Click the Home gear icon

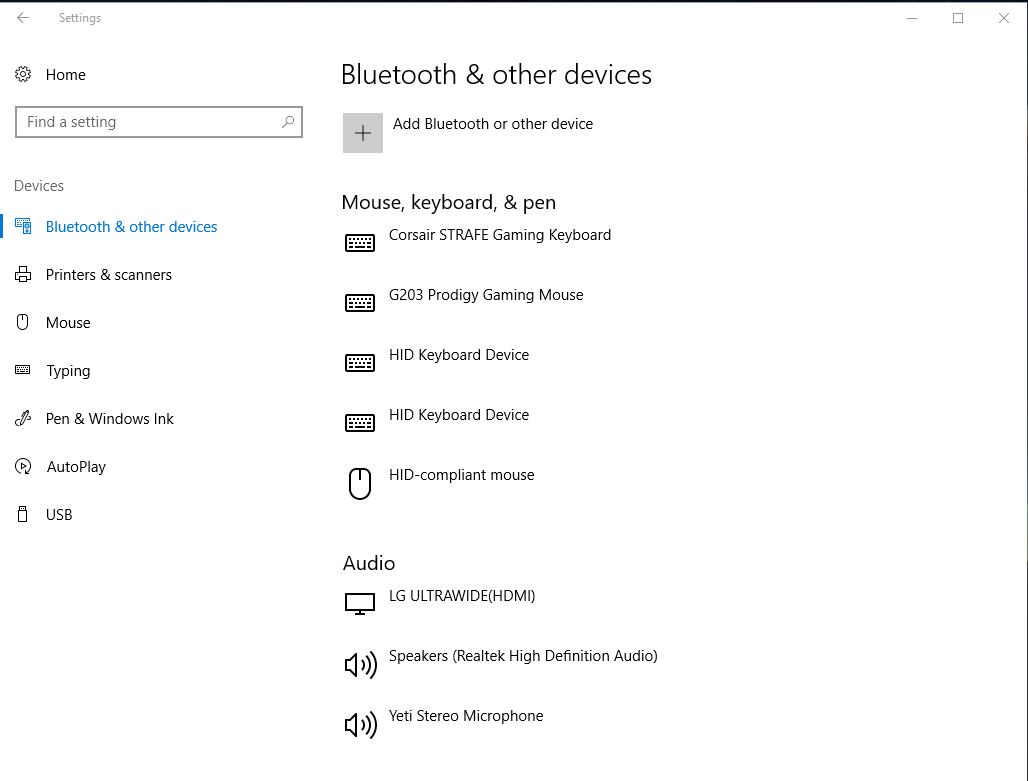[x=23, y=75]
